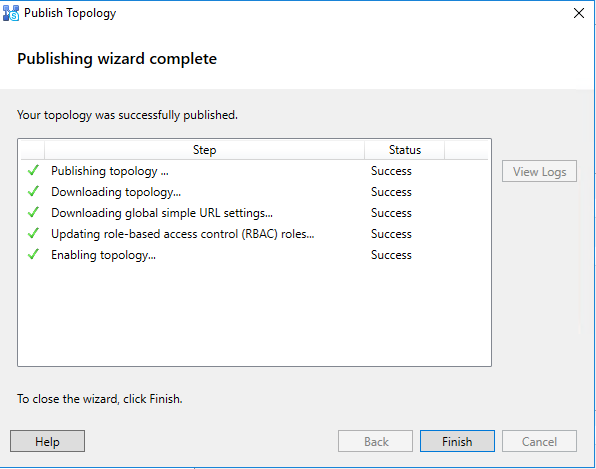Open Help for the publishing wizard
596x469 pixels.
pyautogui.click(x=48, y=441)
